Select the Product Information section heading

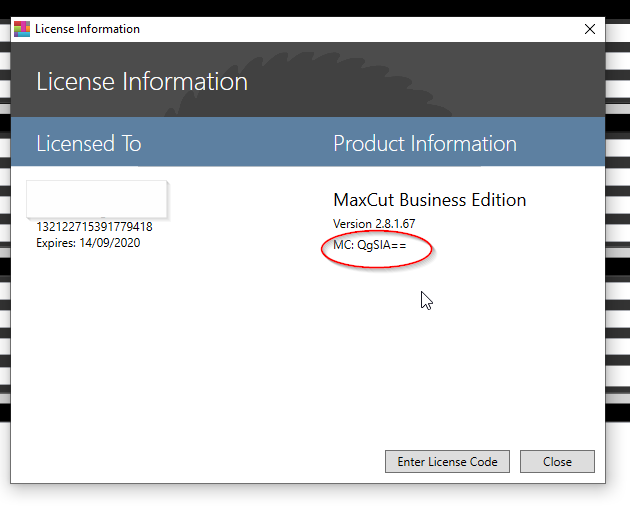(x=424, y=143)
